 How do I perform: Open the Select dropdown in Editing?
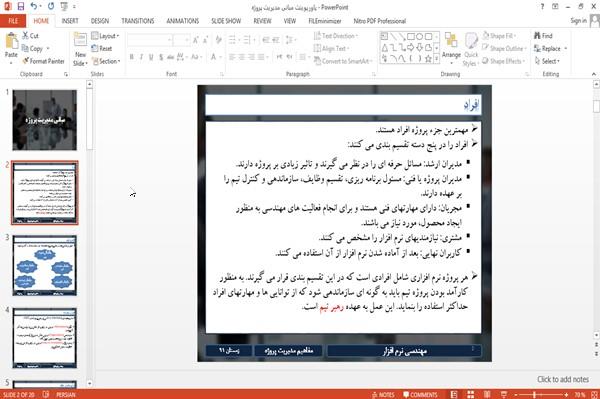point(547,61)
